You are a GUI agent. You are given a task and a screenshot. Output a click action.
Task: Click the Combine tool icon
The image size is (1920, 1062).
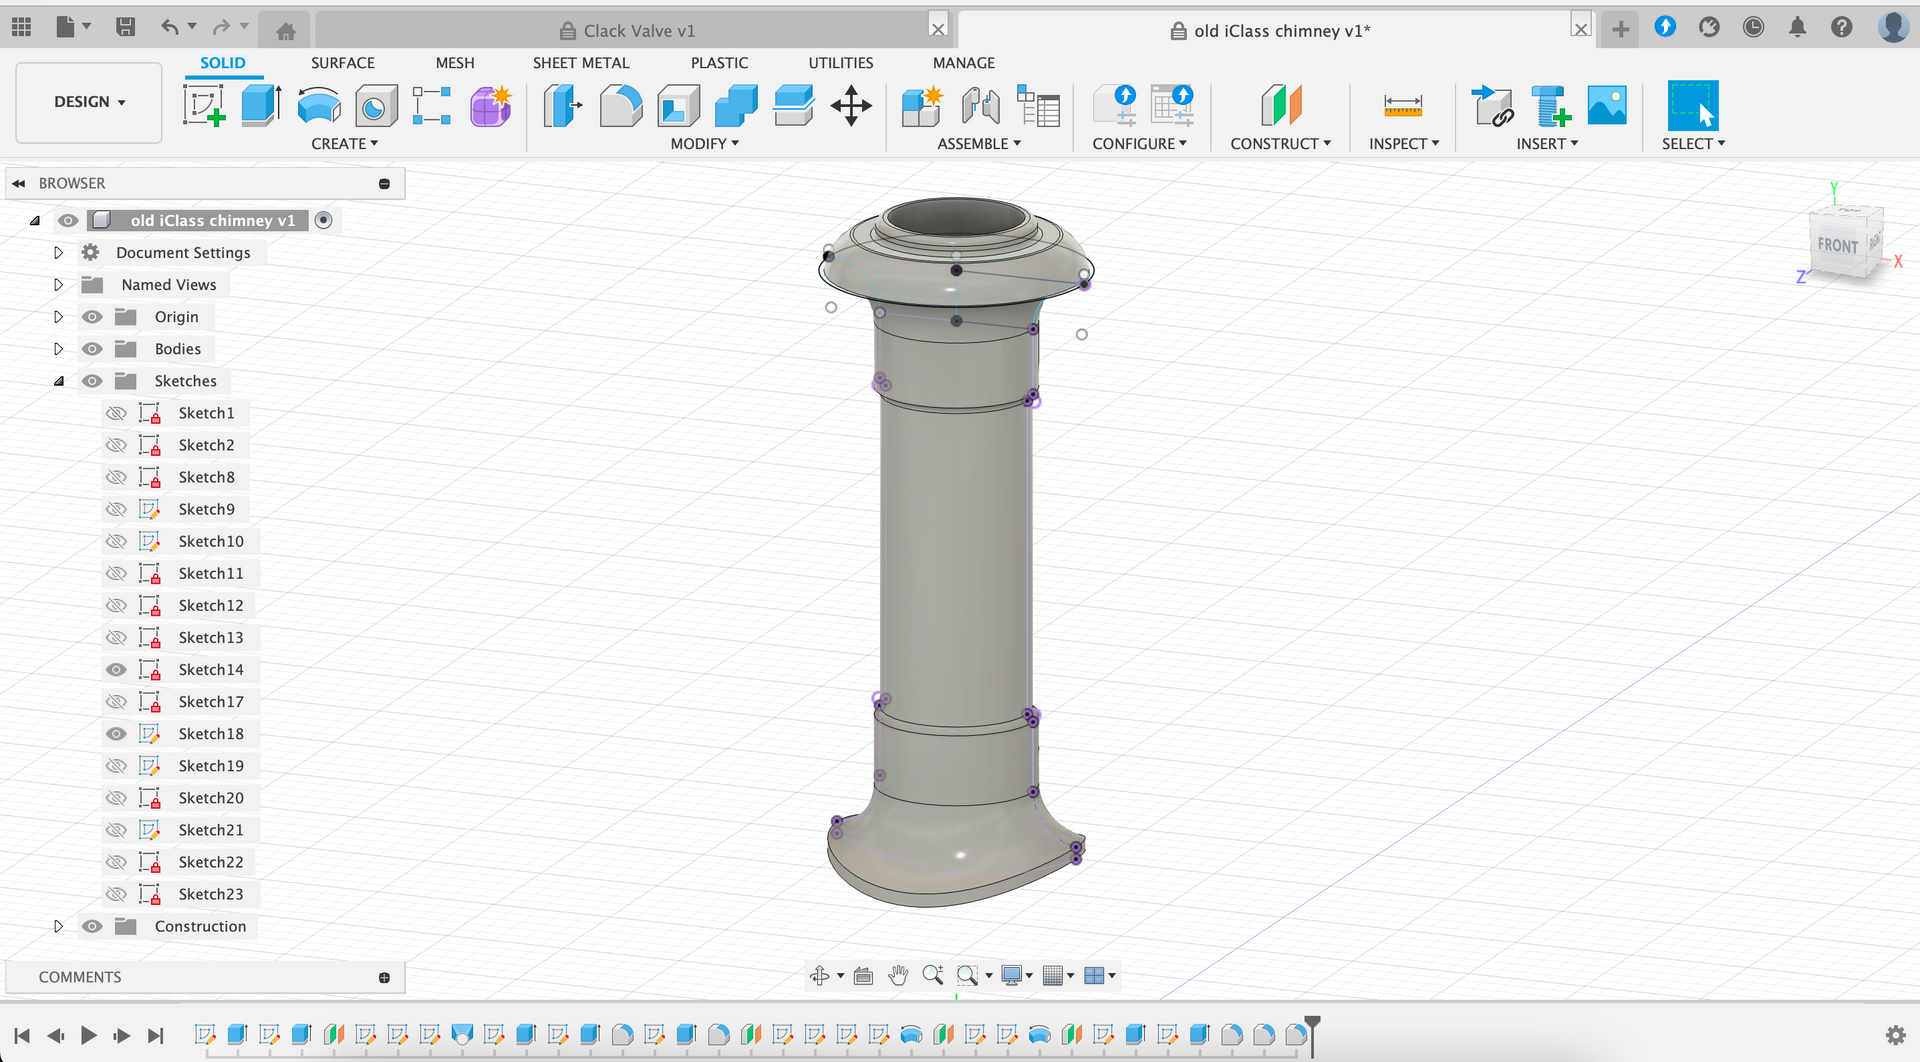(736, 105)
